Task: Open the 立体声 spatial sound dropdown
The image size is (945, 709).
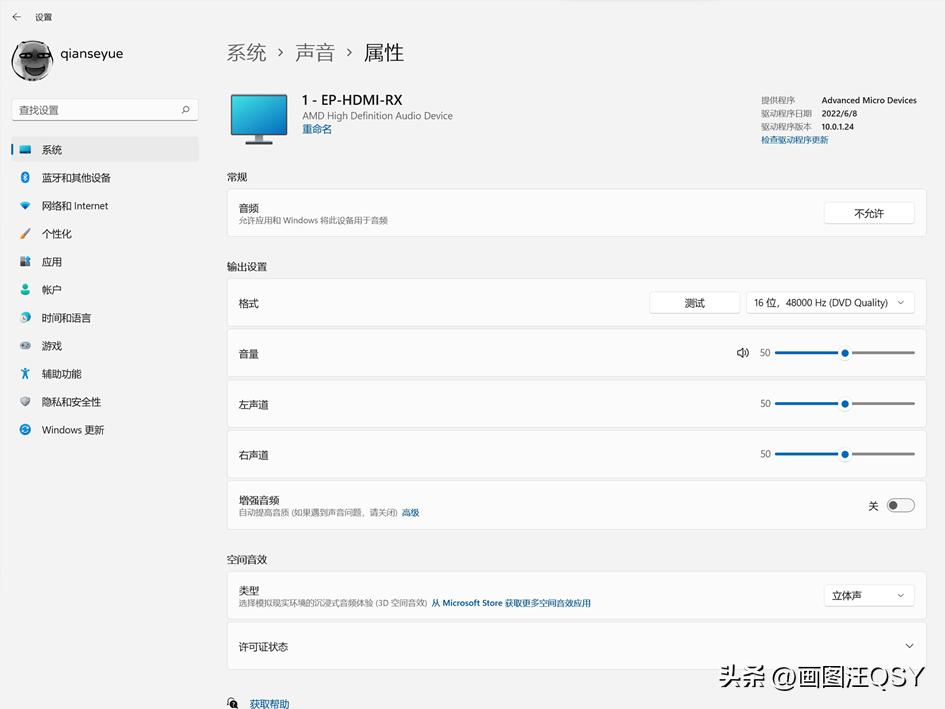Action: [868, 596]
